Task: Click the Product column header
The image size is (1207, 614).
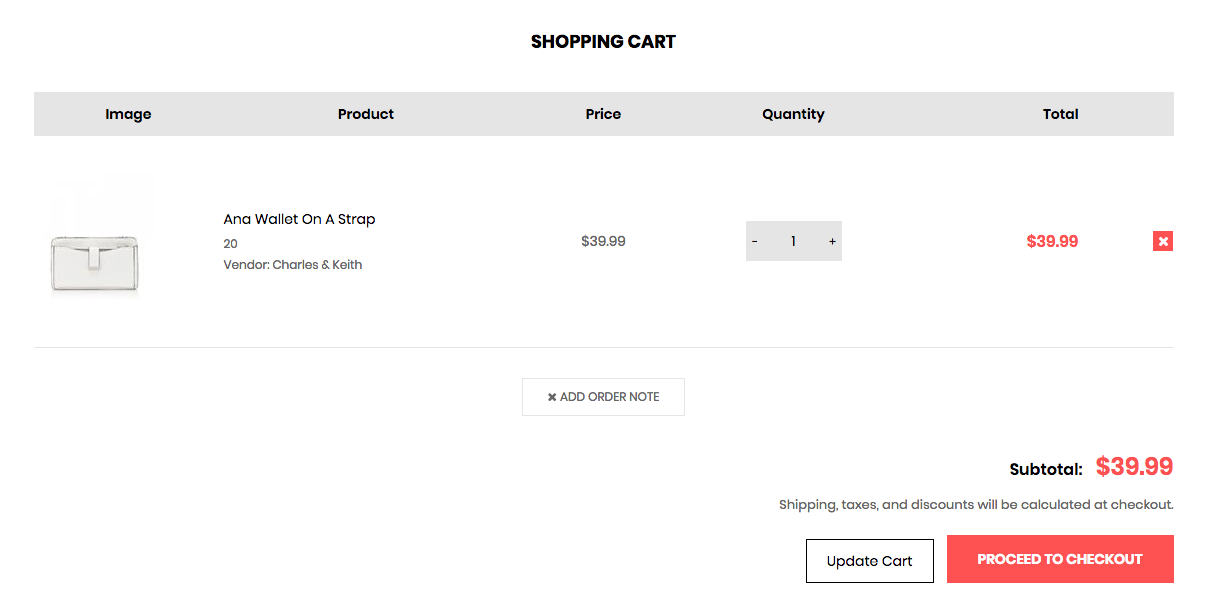Action: (366, 114)
